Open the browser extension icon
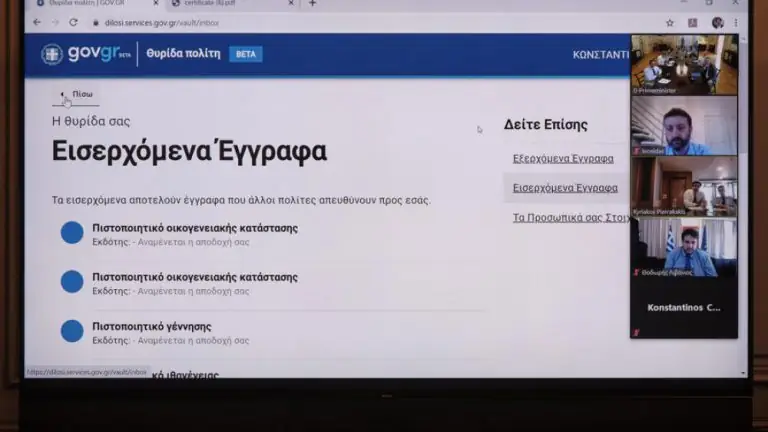 tap(693, 23)
